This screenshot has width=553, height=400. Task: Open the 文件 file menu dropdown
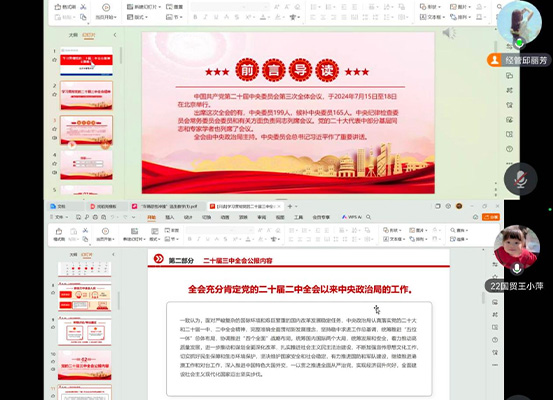61,217
